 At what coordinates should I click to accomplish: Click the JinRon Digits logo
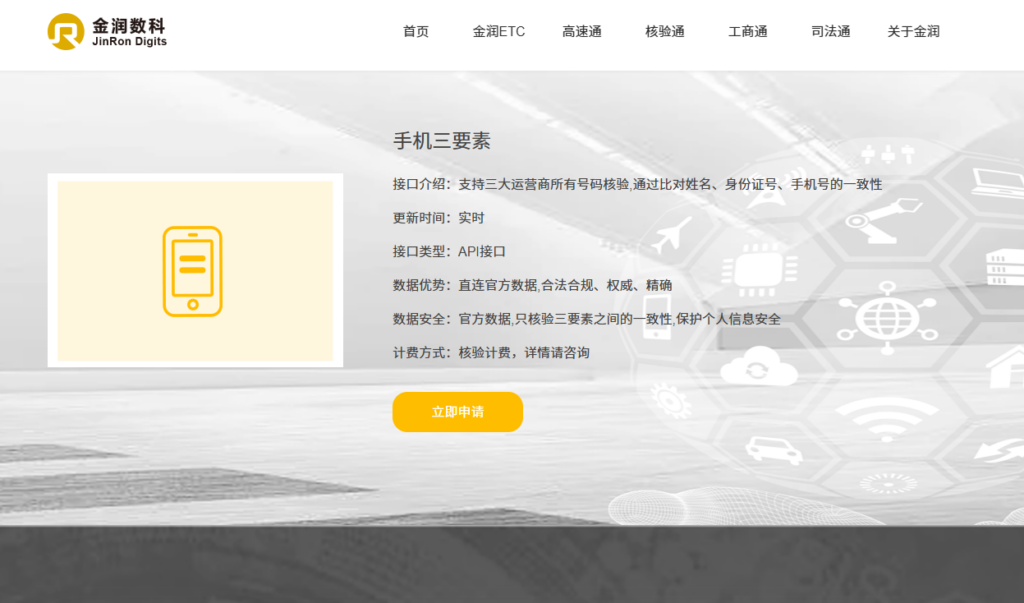107,32
